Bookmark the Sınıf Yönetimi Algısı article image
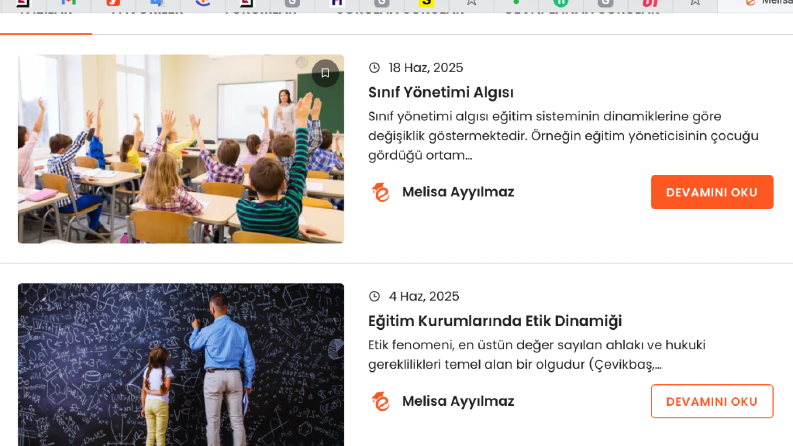 tap(325, 73)
